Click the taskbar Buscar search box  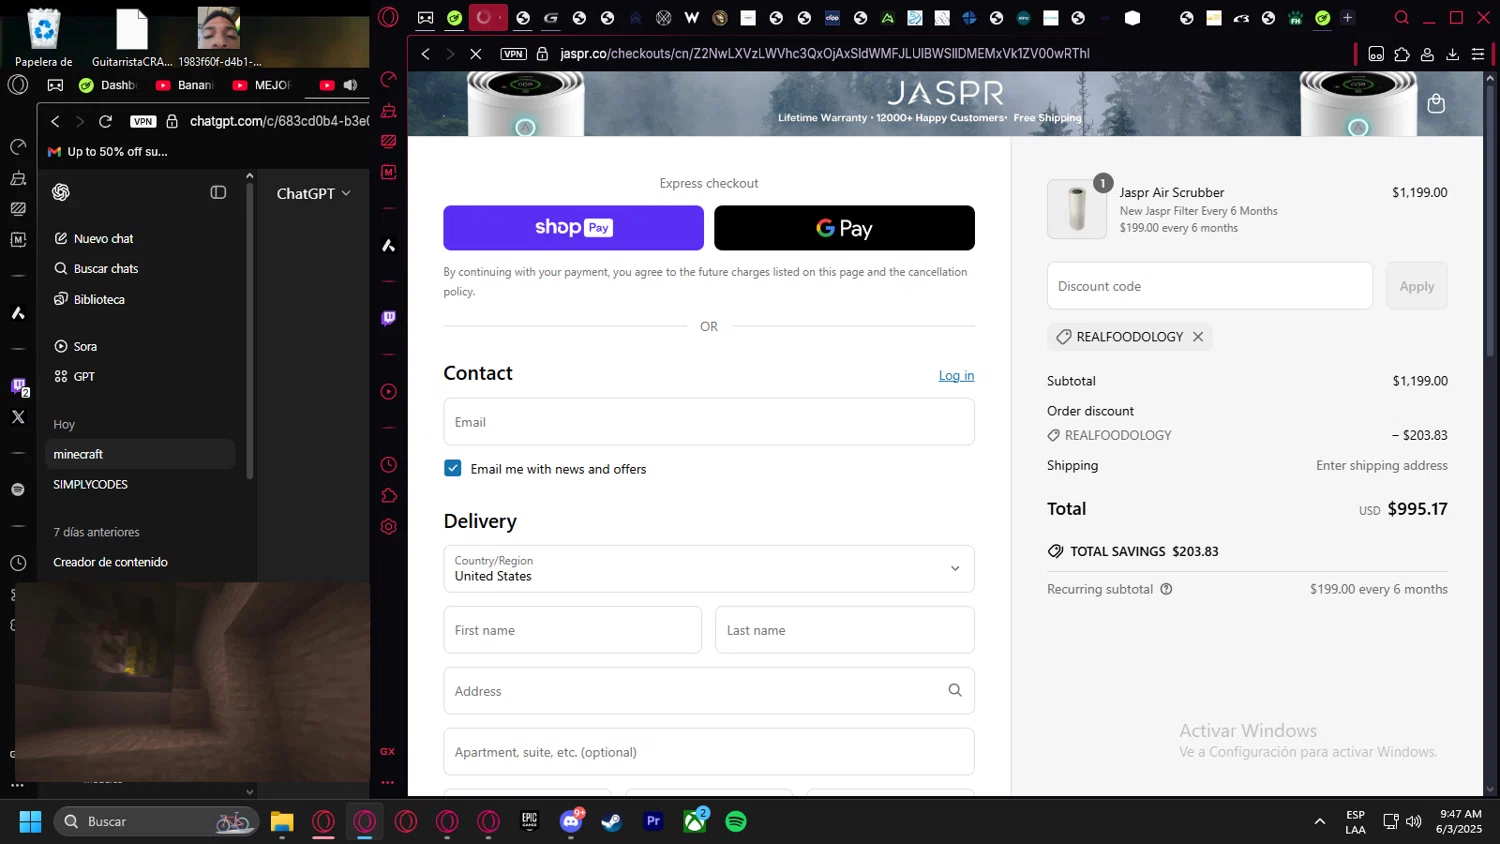(x=156, y=822)
